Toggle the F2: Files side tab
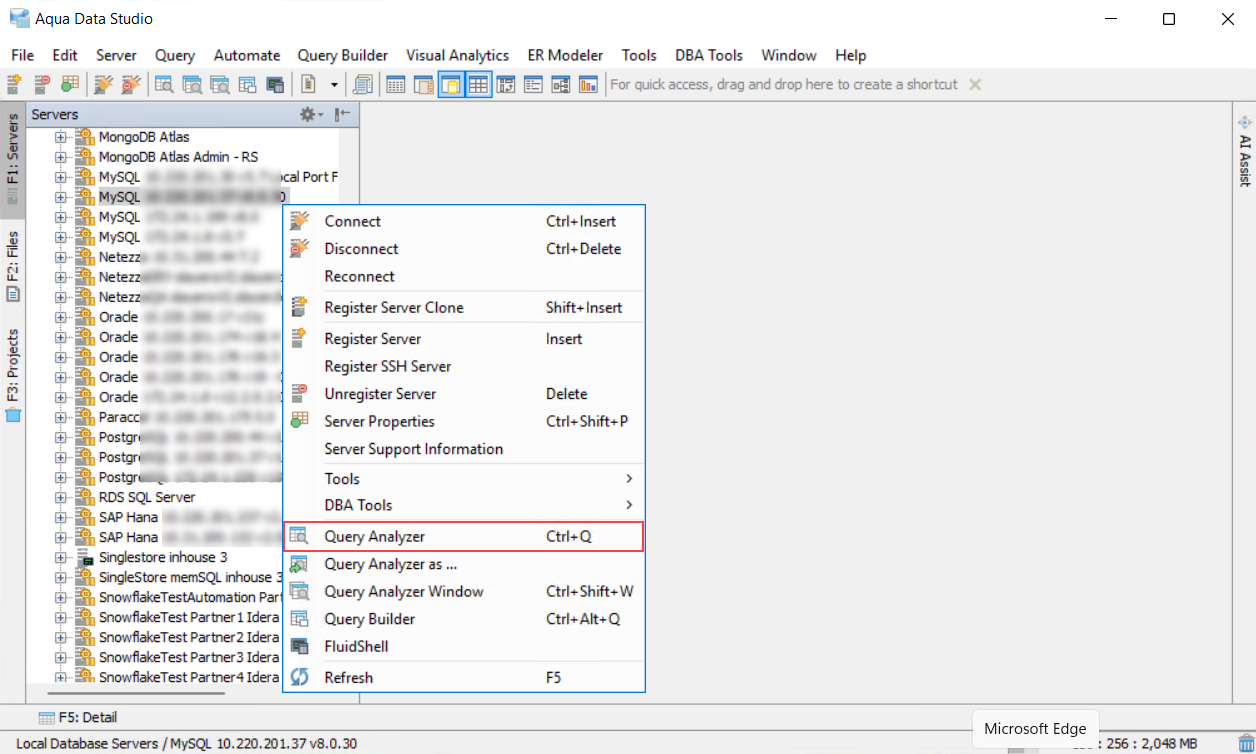Screen dimensions: 1256x754 [13, 266]
